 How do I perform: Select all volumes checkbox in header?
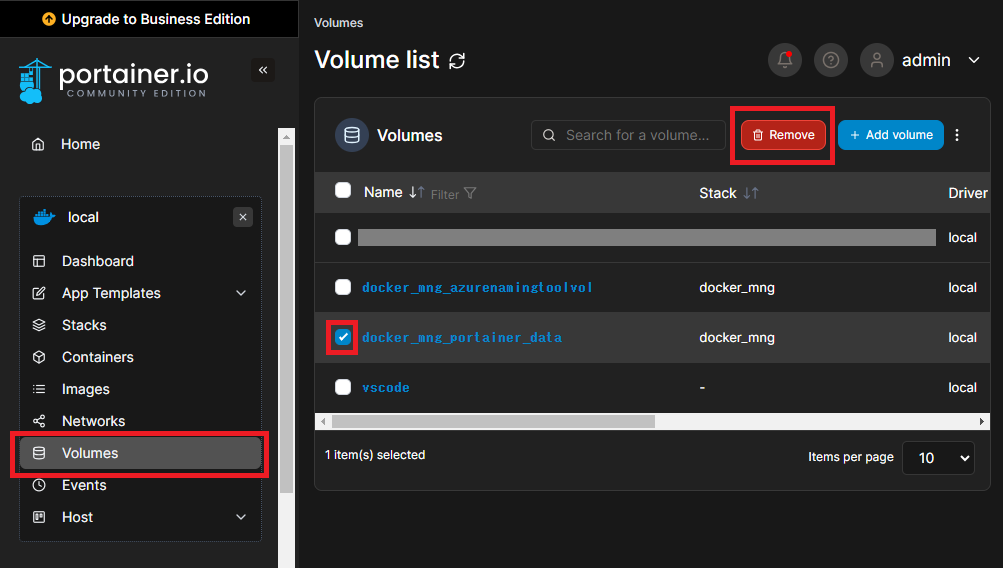click(343, 191)
